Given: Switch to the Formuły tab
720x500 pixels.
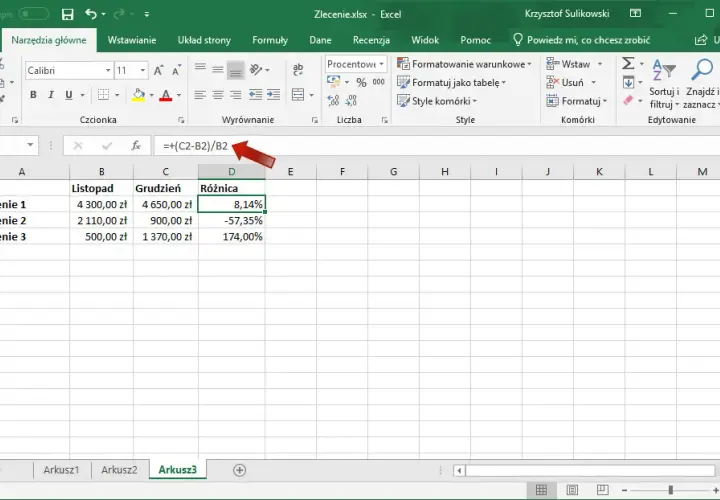Looking at the screenshot, I should (270, 40).
